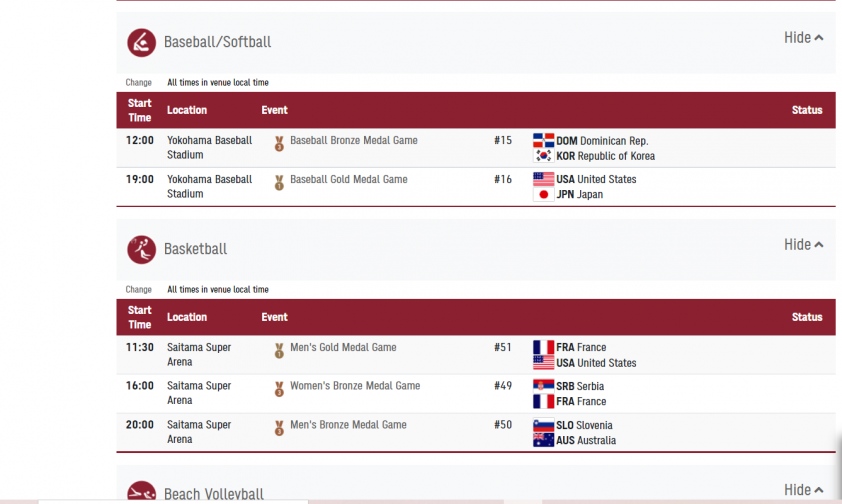
Task: Open the Baseball Gold Medal Game event
Action: 349,179
